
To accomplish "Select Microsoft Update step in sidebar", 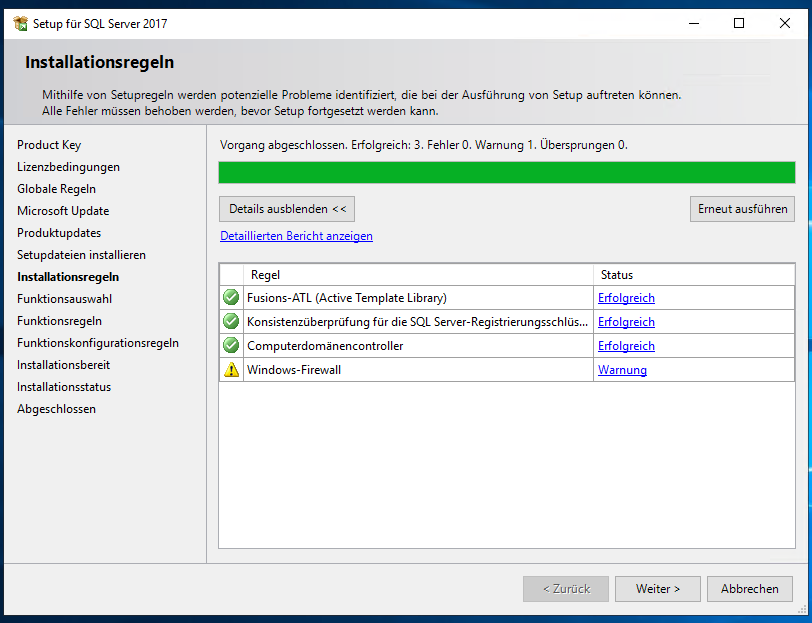I will click(63, 211).
